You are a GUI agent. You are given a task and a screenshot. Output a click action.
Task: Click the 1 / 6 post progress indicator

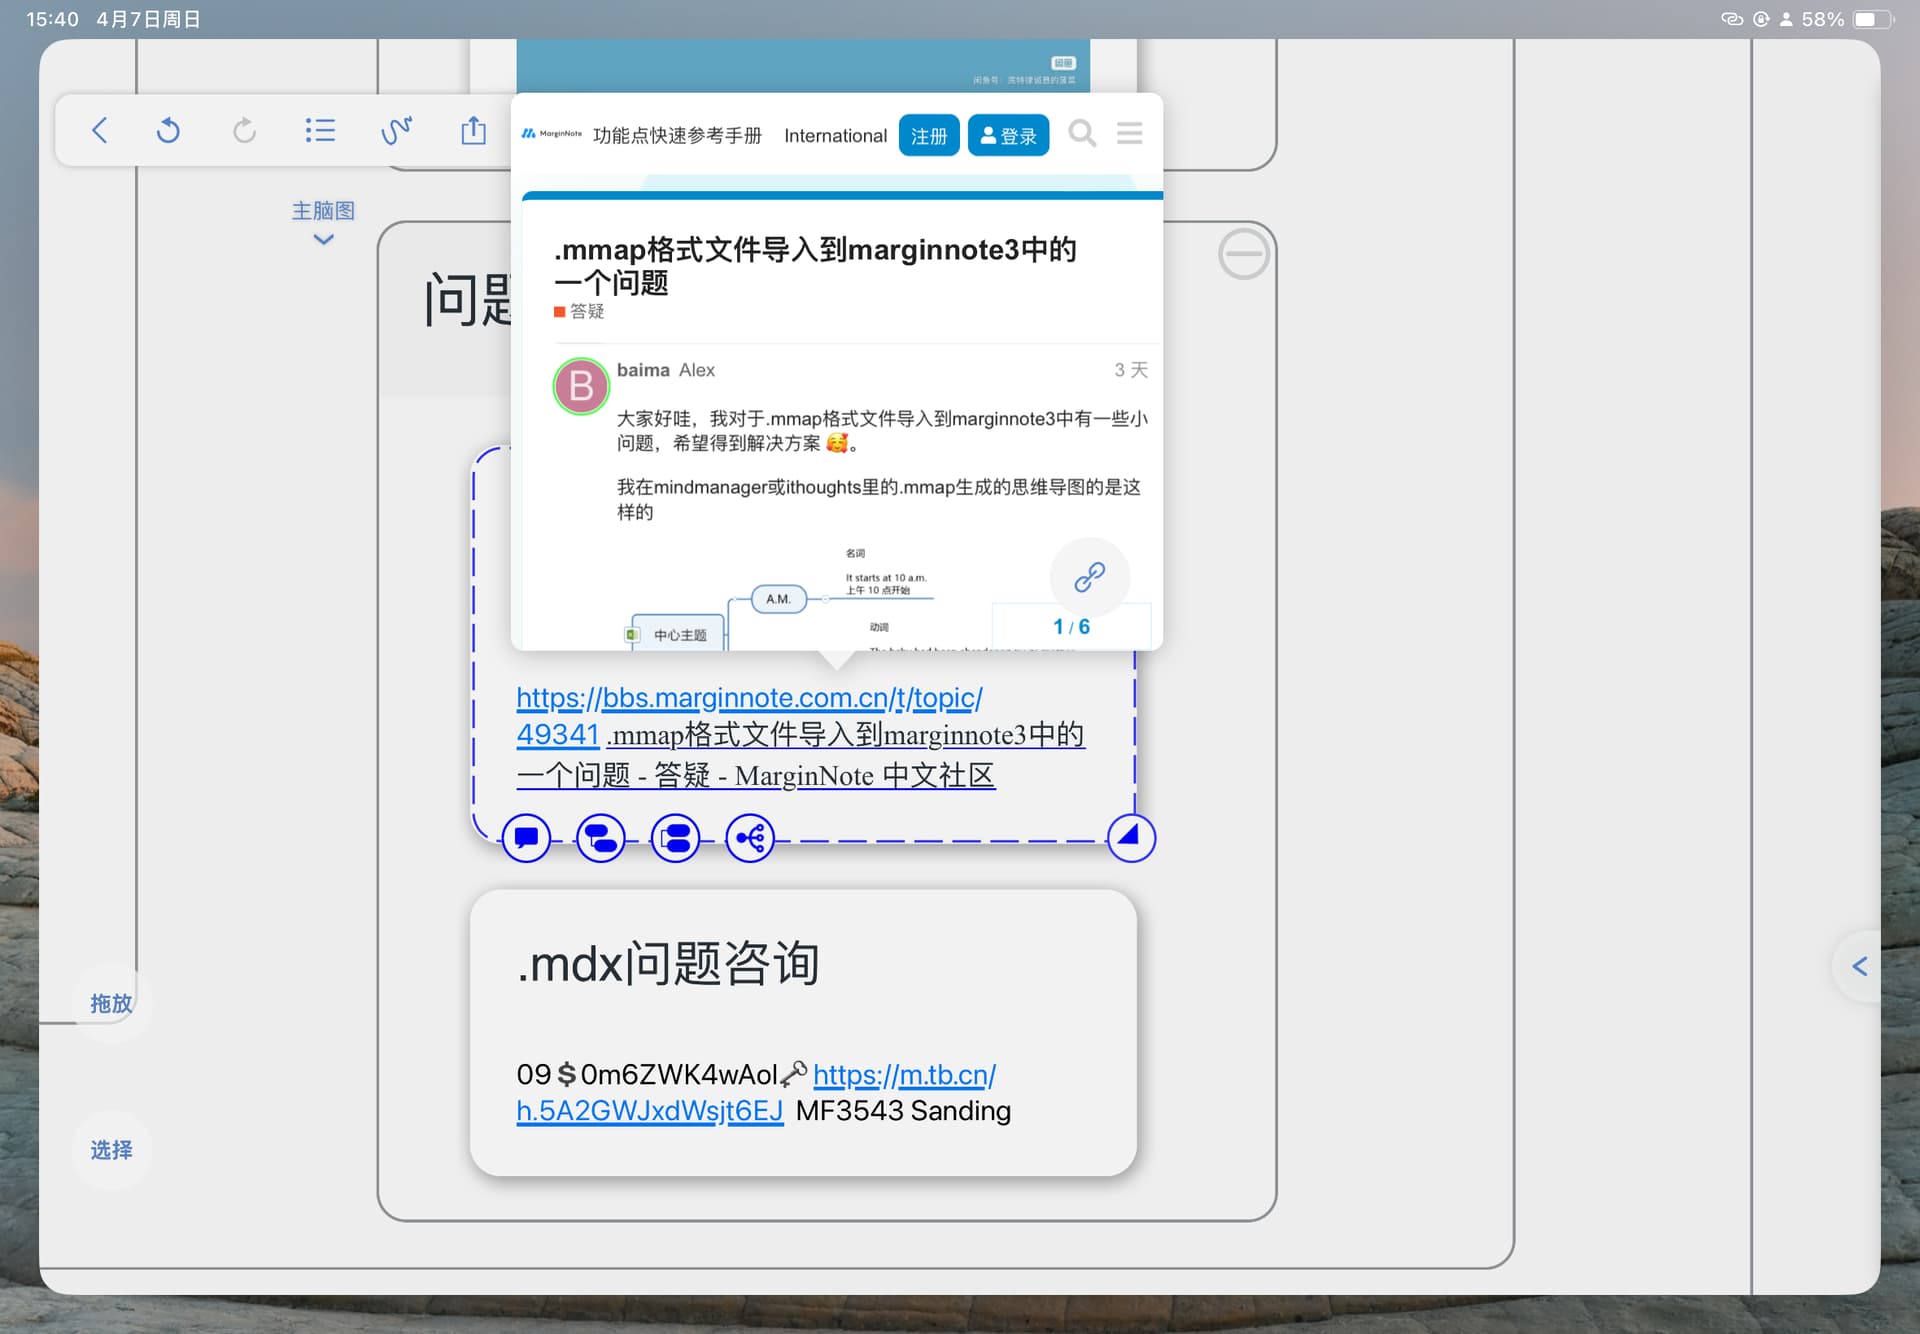tap(1071, 626)
